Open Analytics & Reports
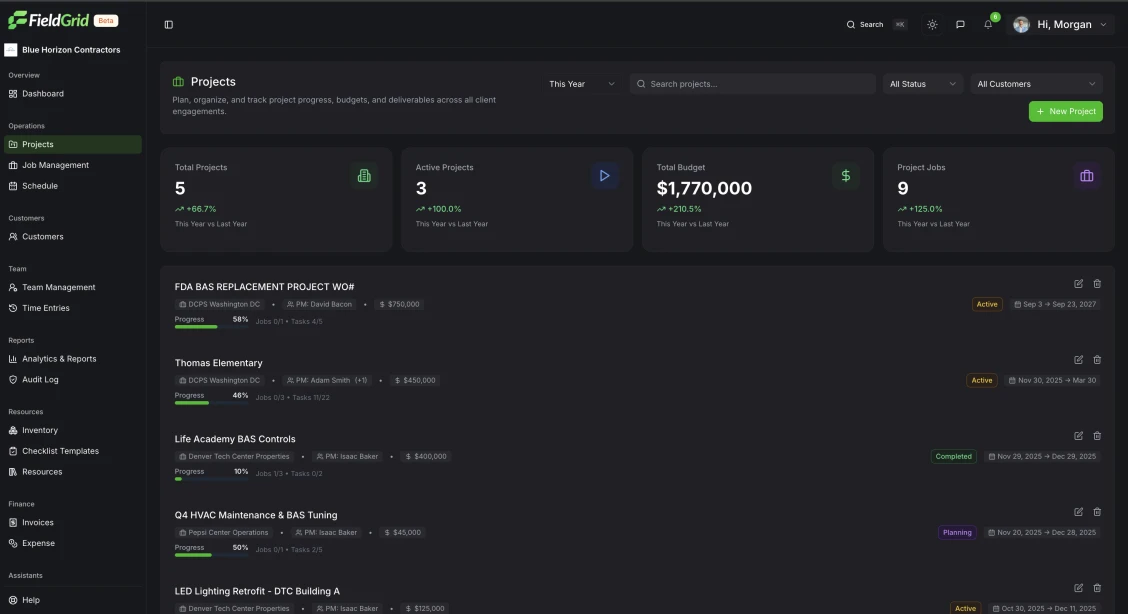The height and width of the screenshot is (614, 1128). point(72,359)
